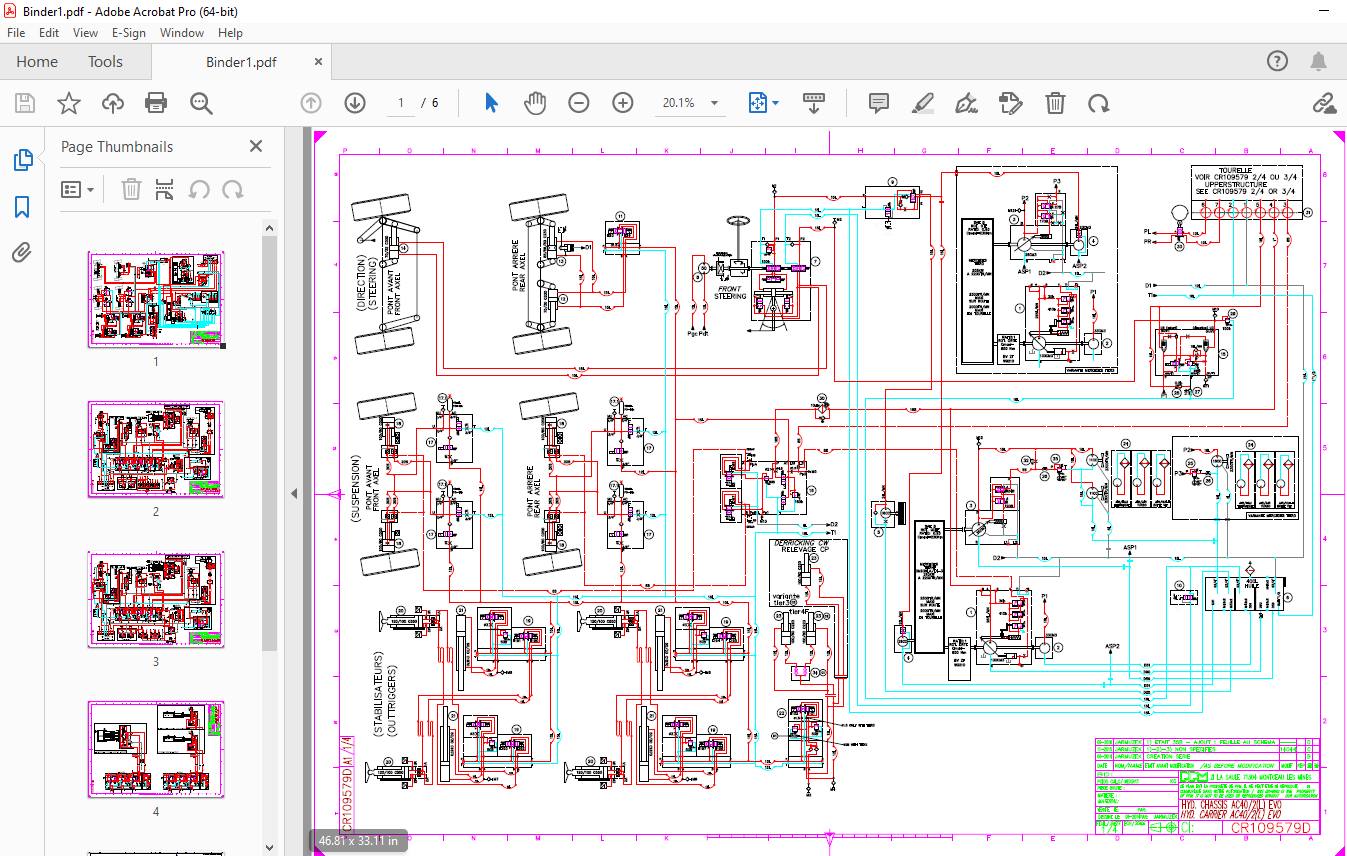This screenshot has height=856, width=1347.
Task: Close the Binder1.pdf tab
Action: pos(319,62)
